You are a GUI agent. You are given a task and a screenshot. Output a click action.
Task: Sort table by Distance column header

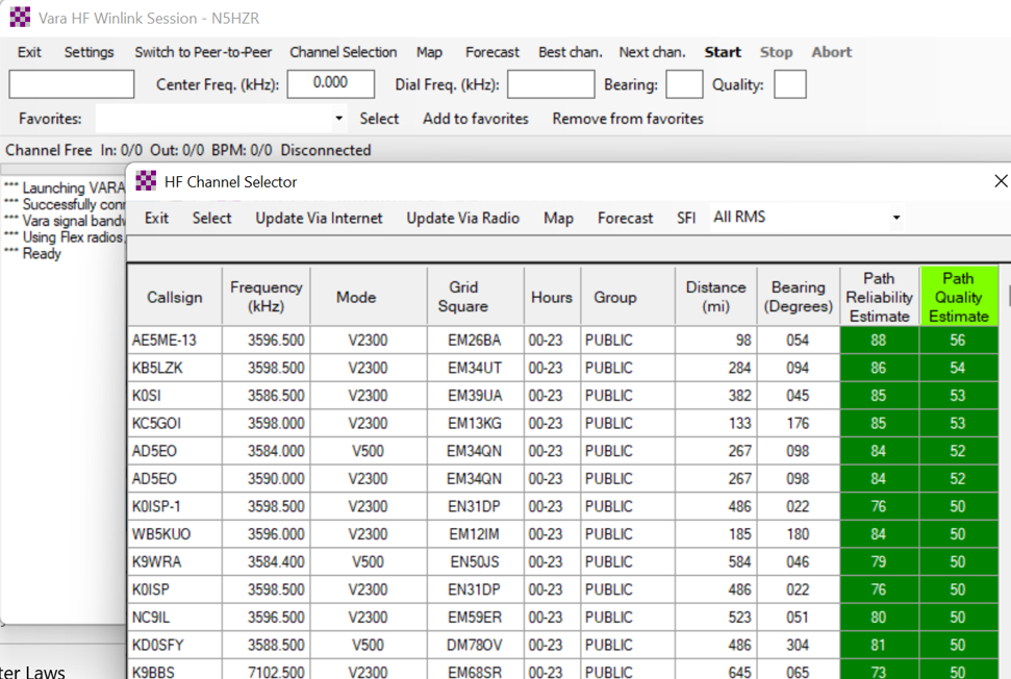(715, 297)
